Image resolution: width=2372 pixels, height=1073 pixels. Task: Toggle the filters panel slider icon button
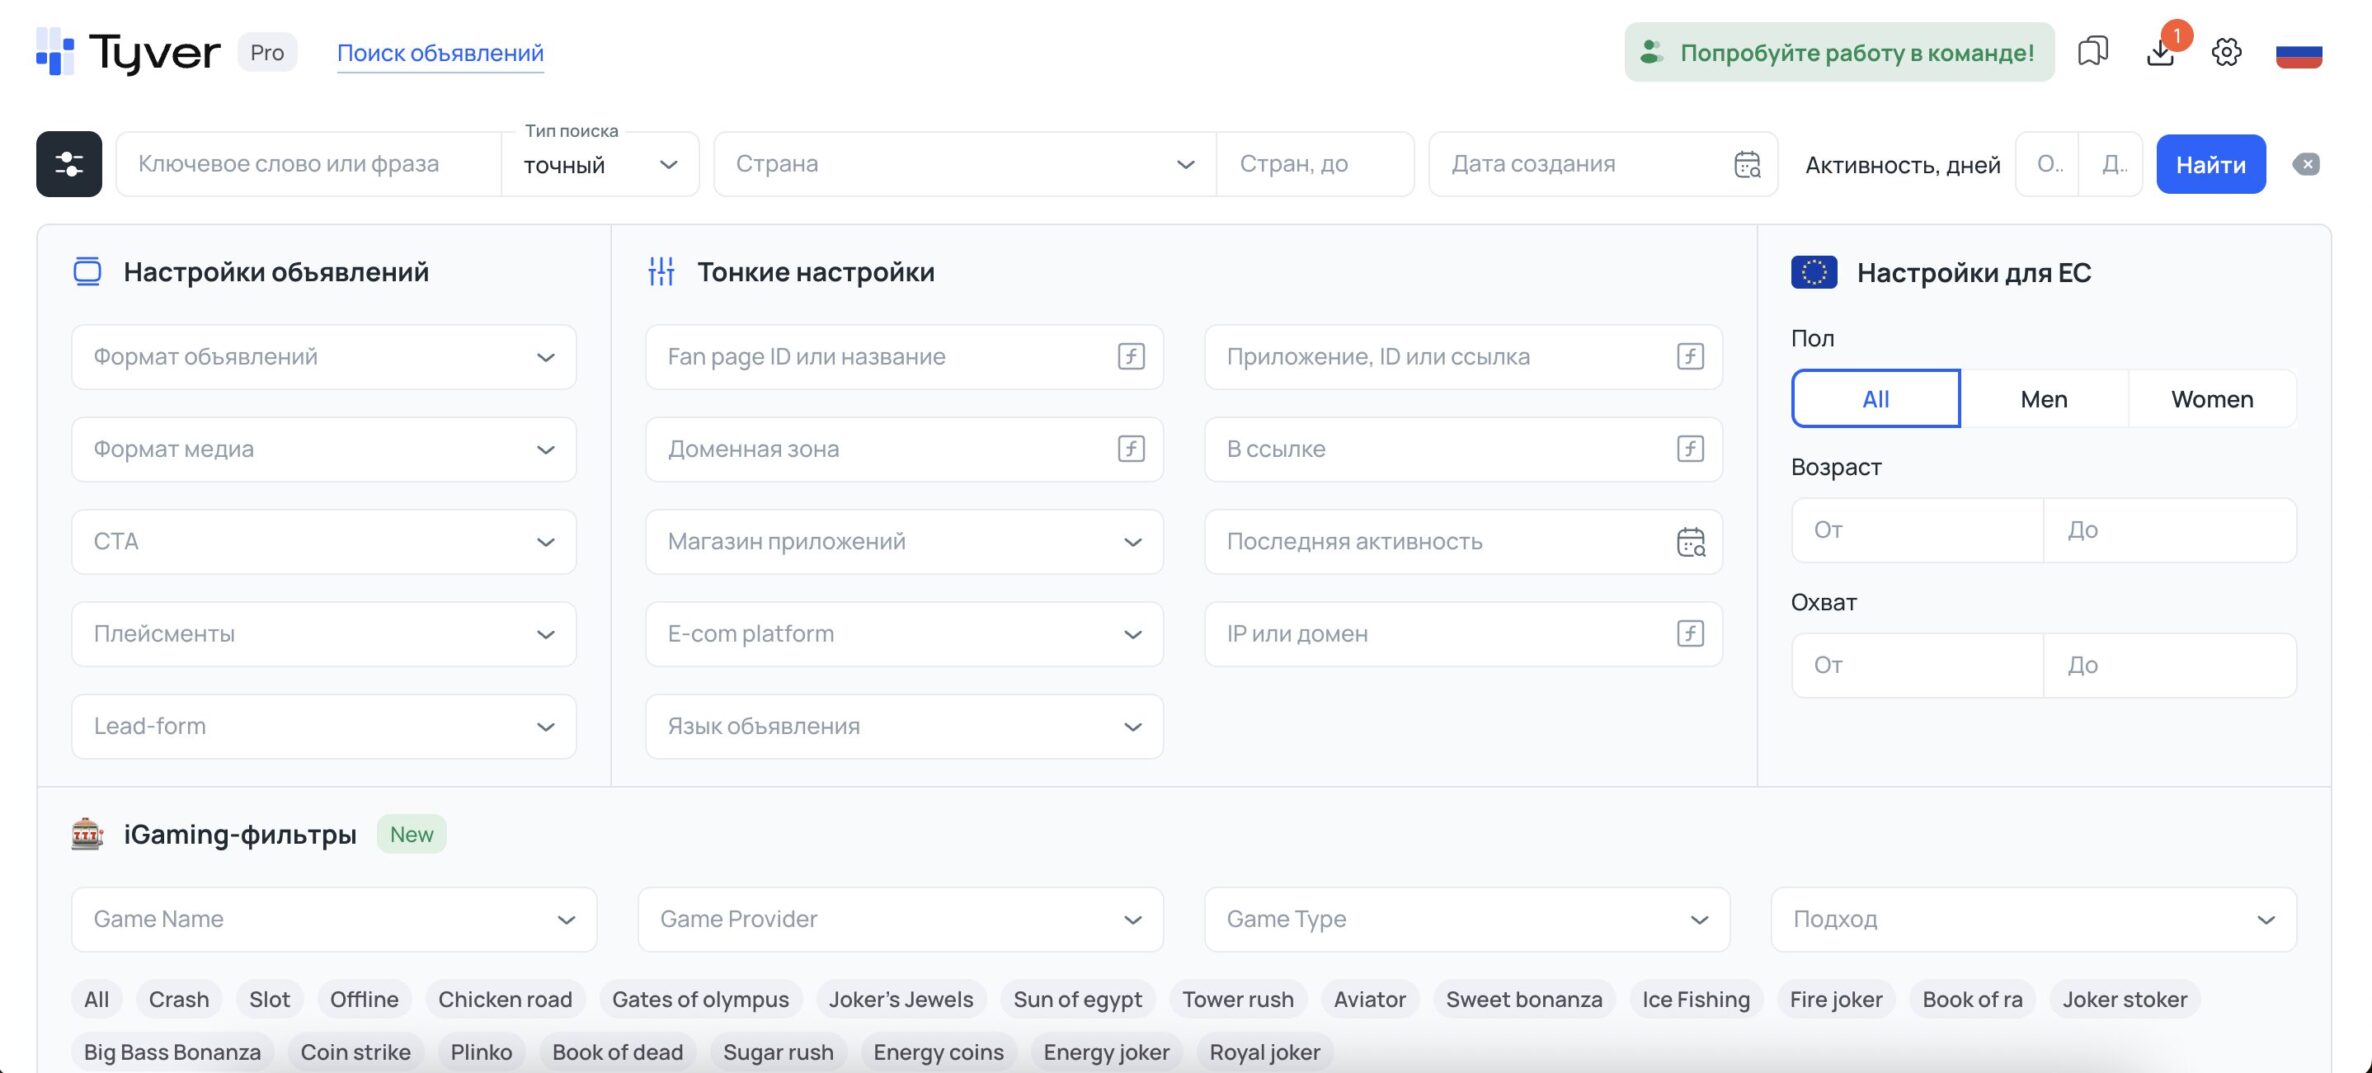69,164
